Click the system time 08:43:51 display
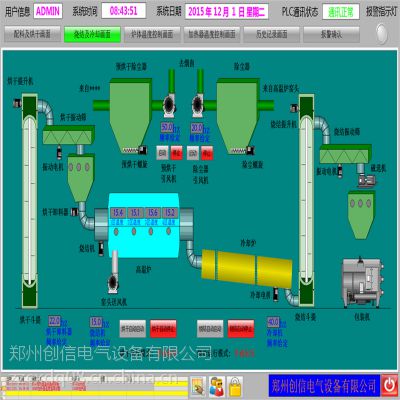This screenshot has width=400, height=400. point(124,11)
